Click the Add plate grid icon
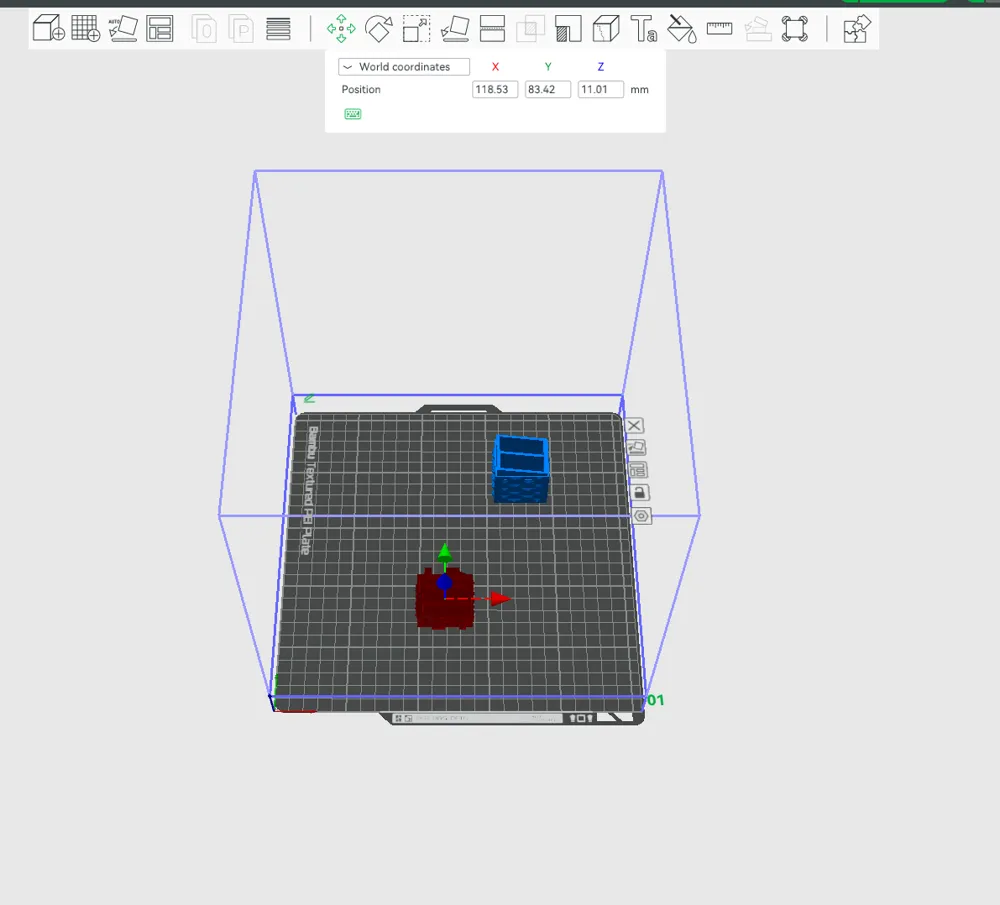The width and height of the screenshot is (1000, 905). tap(85, 29)
